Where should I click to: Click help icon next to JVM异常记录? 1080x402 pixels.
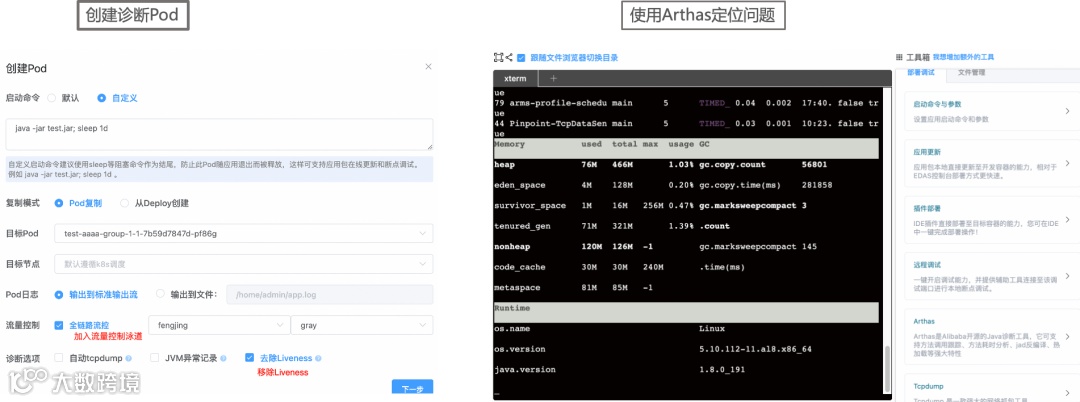point(224,359)
